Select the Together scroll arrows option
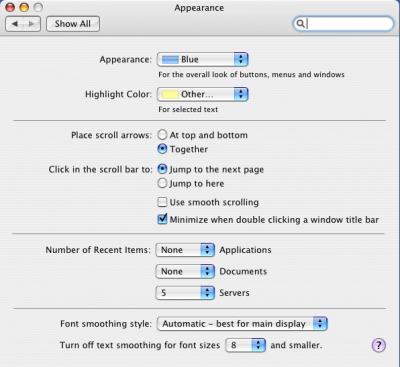The height and width of the screenshot is (367, 400). click(x=162, y=149)
